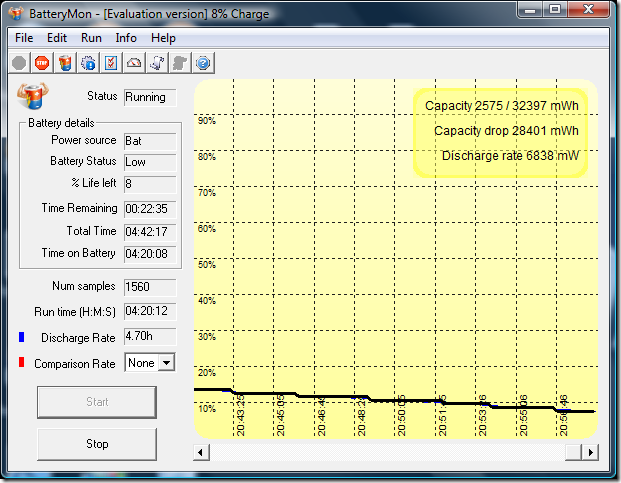Screen dimensions: 621x483
Task: Click the gauge meter toolbar icon
Action: pos(134,63)
